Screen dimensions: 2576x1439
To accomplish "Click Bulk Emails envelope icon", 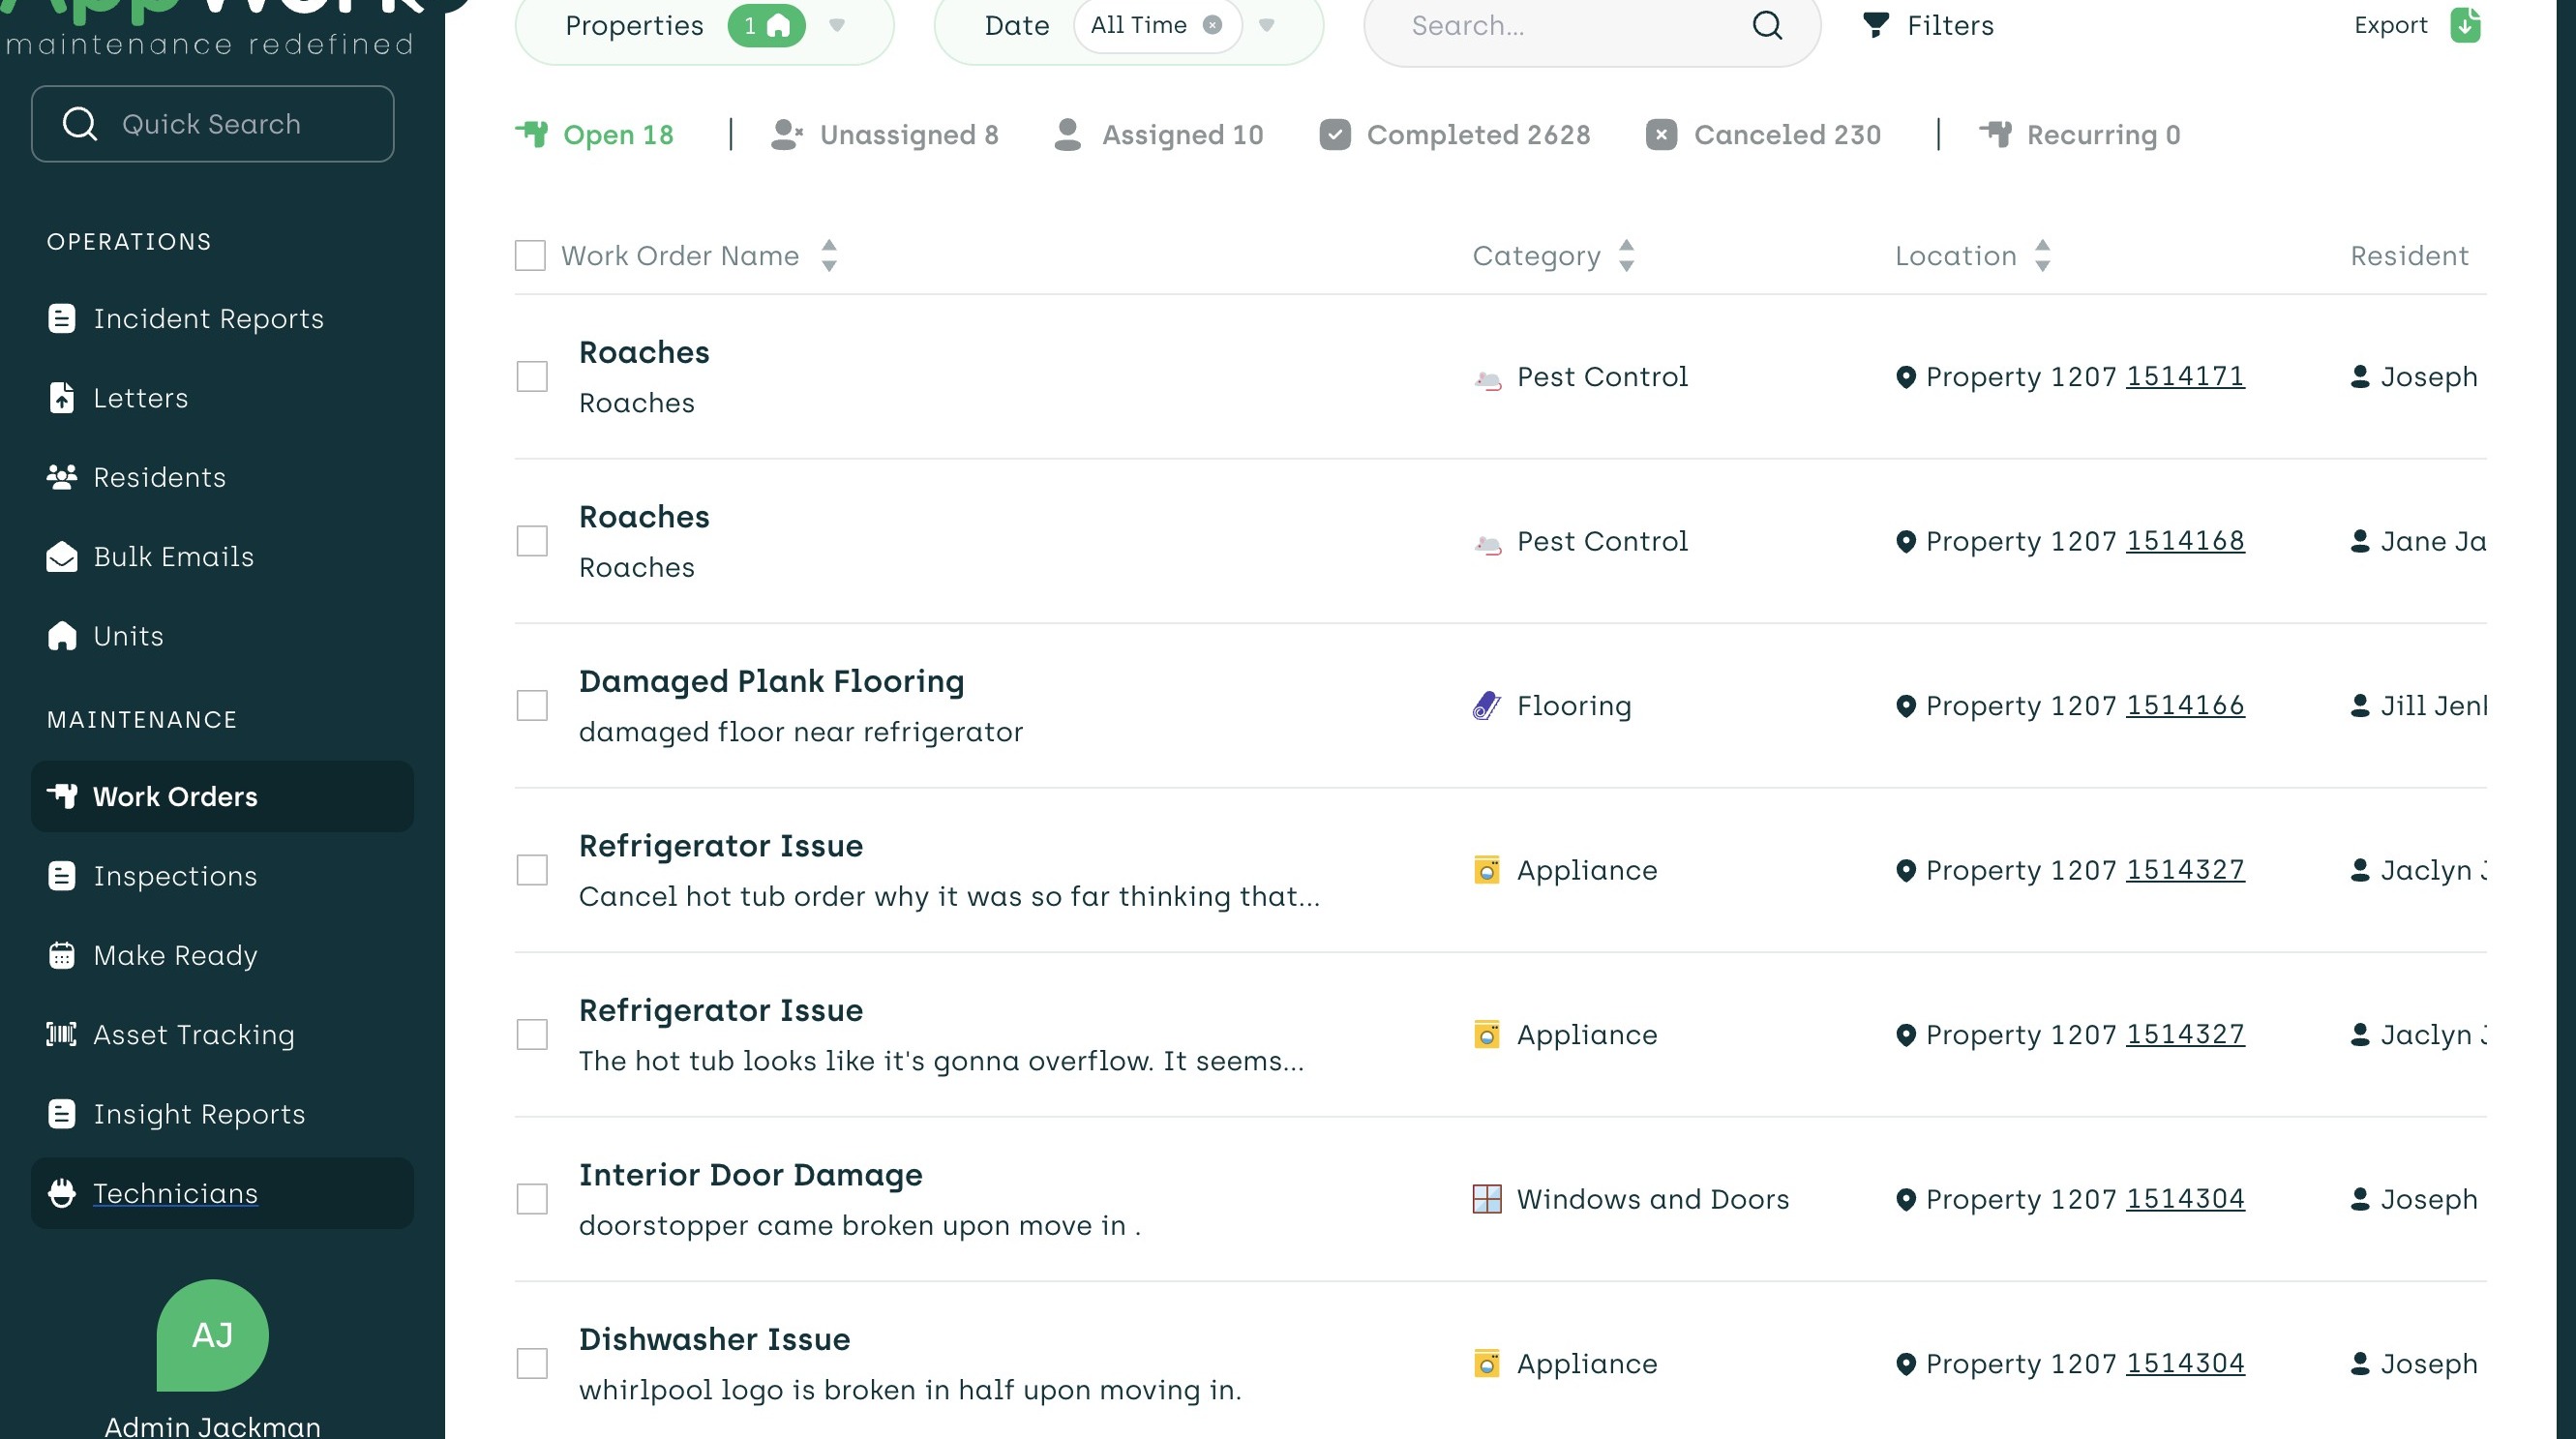I will (x=62, y=557).
